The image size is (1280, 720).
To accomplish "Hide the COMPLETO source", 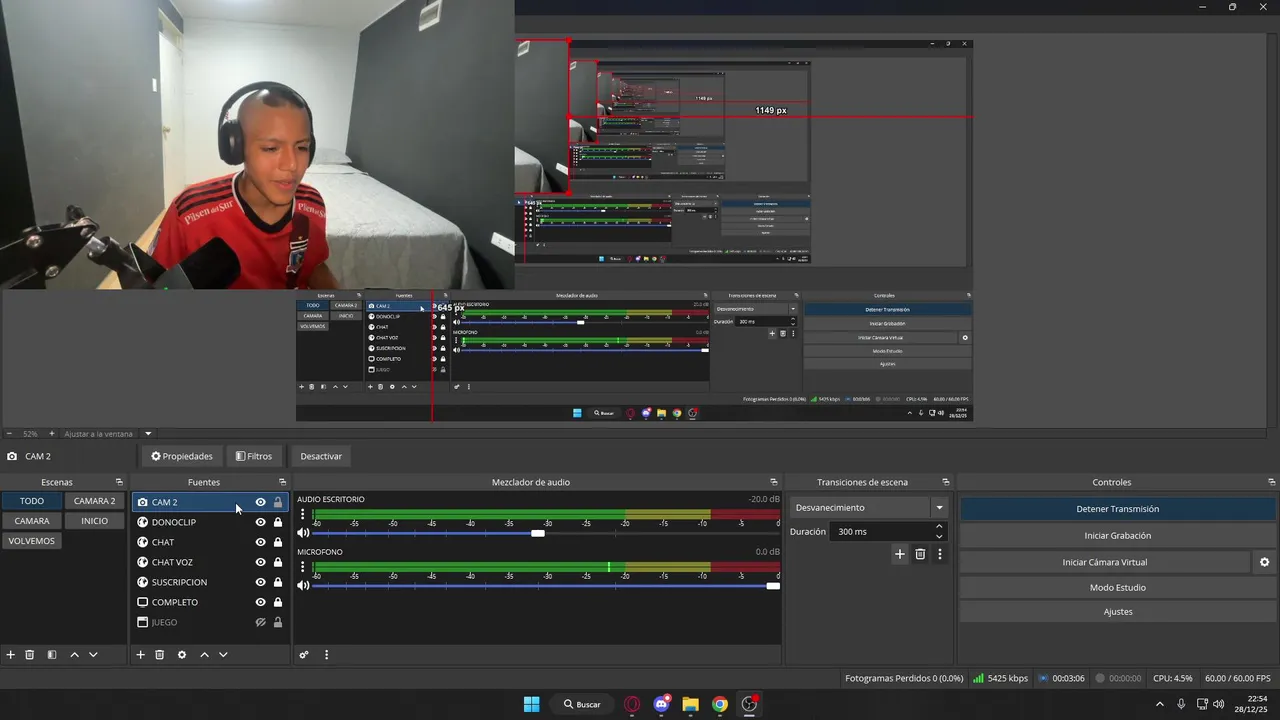I will pyautogui.click(x=261, y=602).
